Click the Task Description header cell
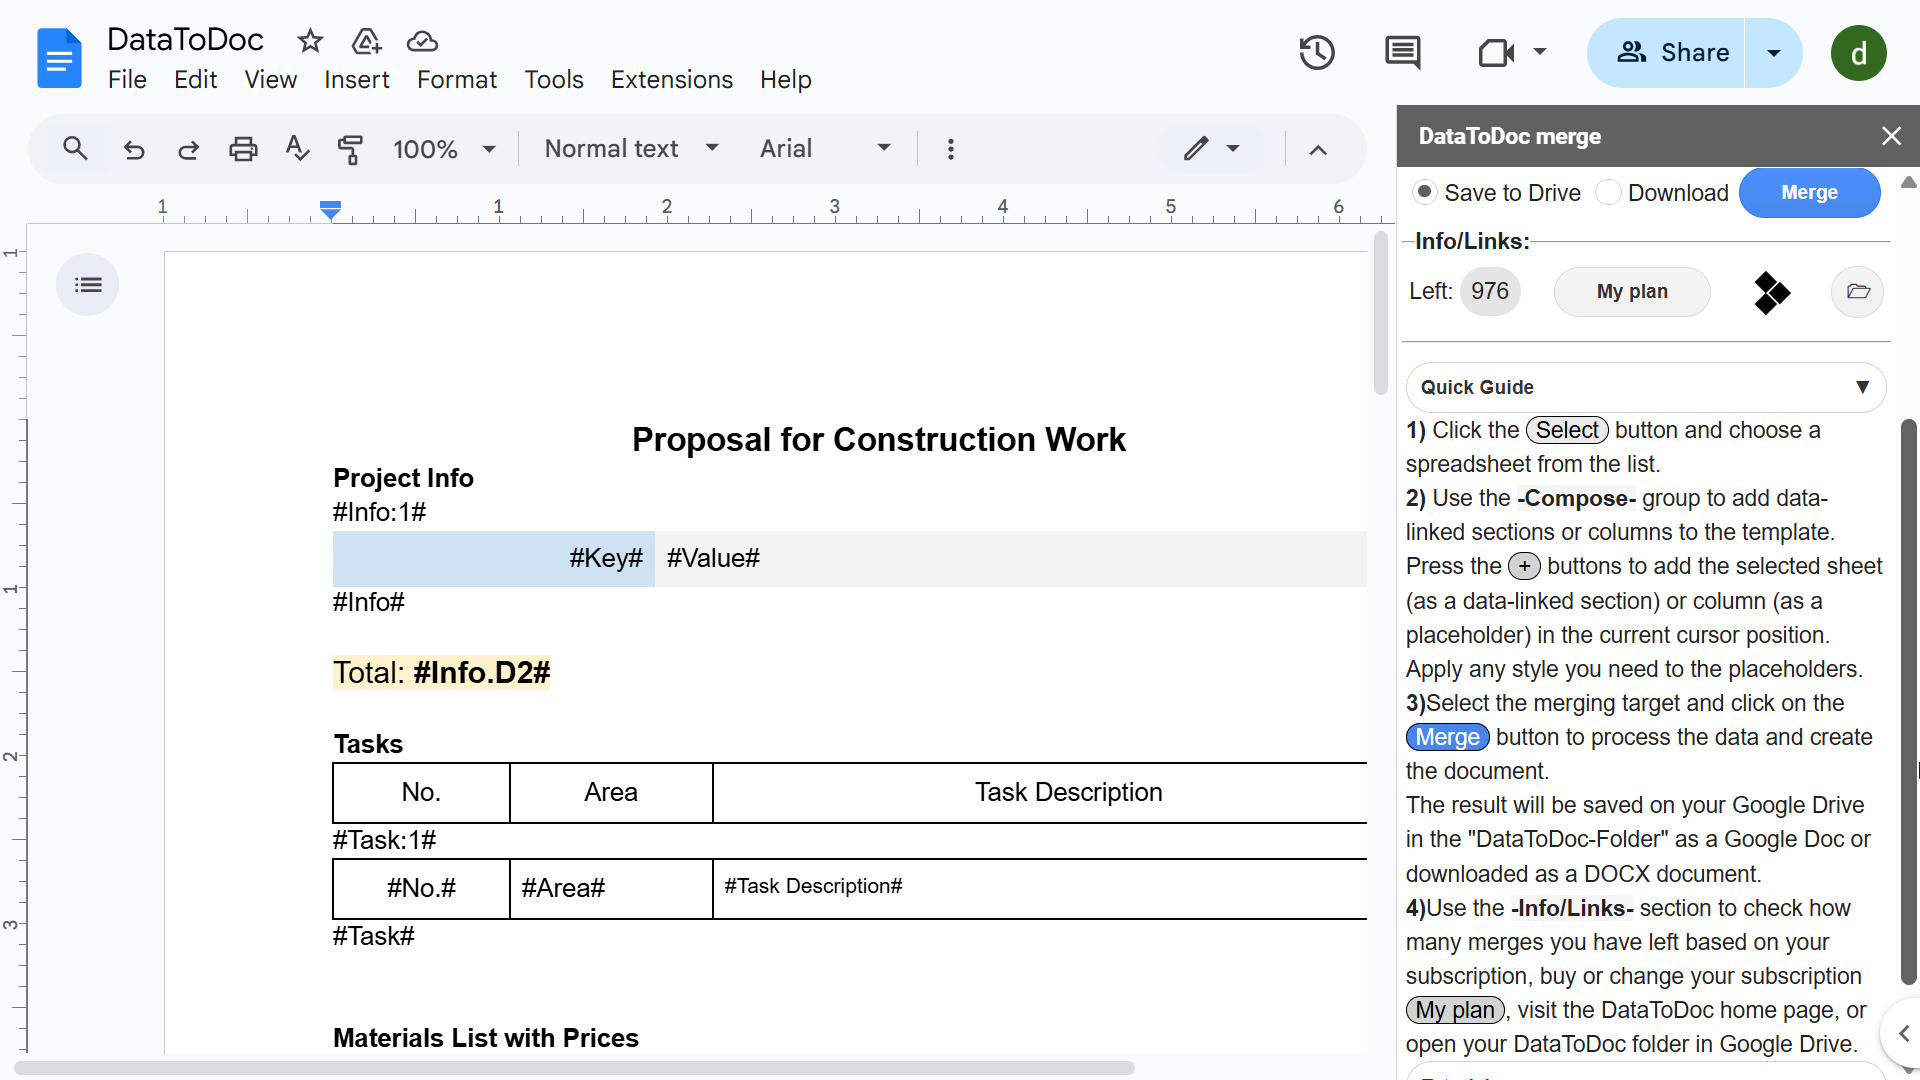This screenshot has height=1080, width=1920. pos(1040,793)
